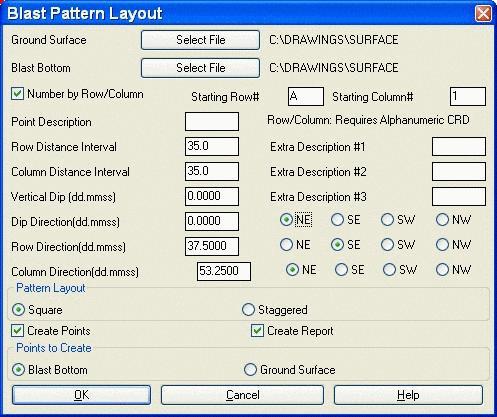Click the Column Direction value field
Screen dimensions: 497x417
click(x=224, y=271)
